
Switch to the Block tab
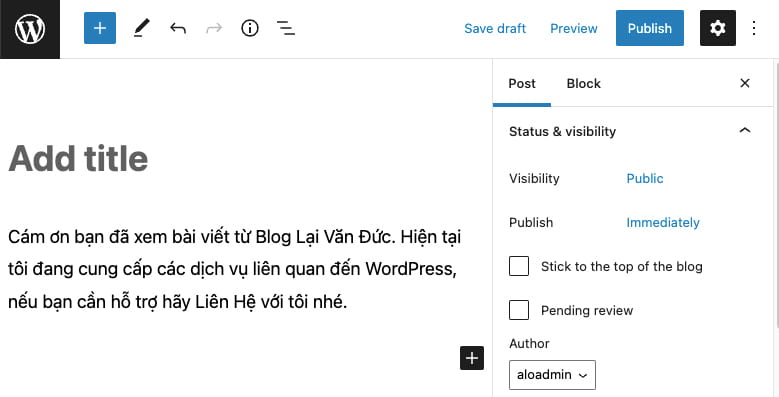pyautogui.click(x=583, y=83)
